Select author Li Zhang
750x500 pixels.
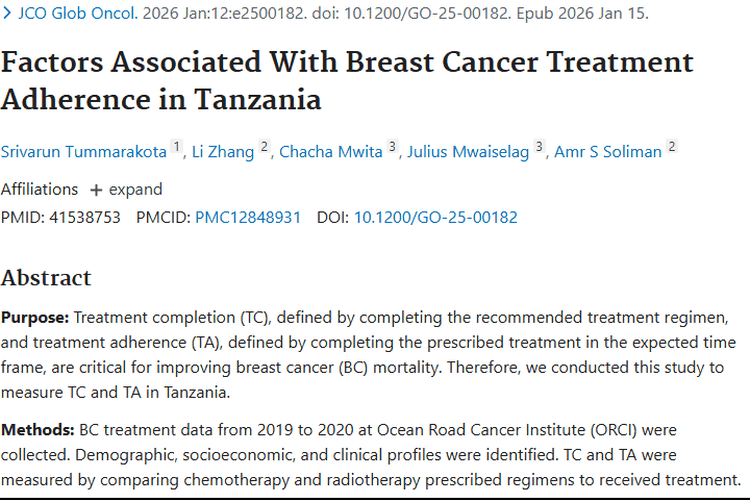[224, 152]
